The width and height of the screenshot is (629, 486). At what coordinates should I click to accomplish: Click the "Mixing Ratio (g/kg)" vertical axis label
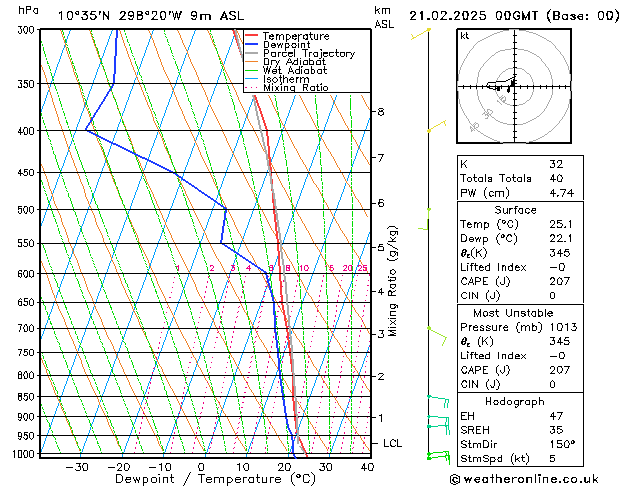[x=392, y=281]
